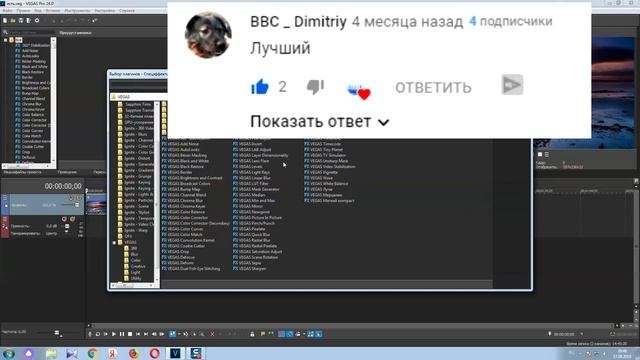Select VEGAS White Balance plugin
This screenshot has height=360, width=640.
(327, 184)
